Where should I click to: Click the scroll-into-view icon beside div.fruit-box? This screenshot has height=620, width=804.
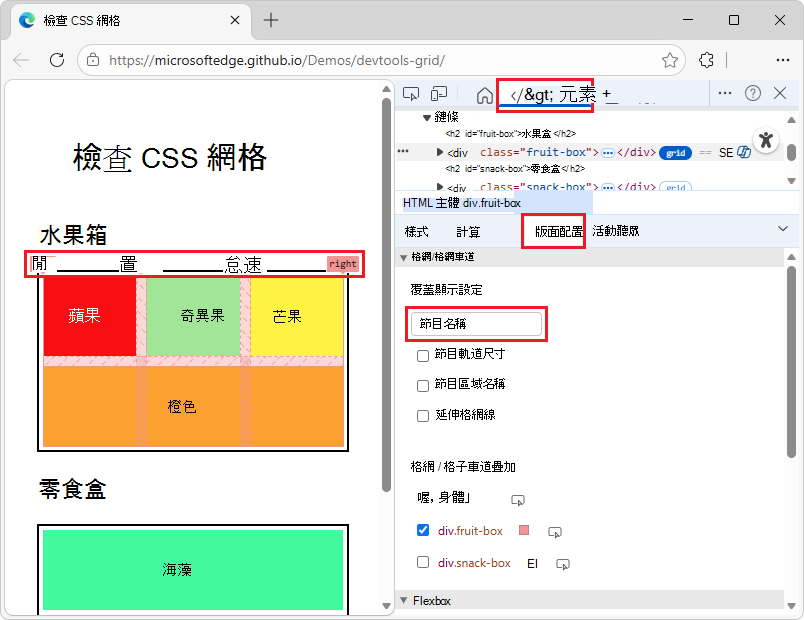(x=555, y=531)
